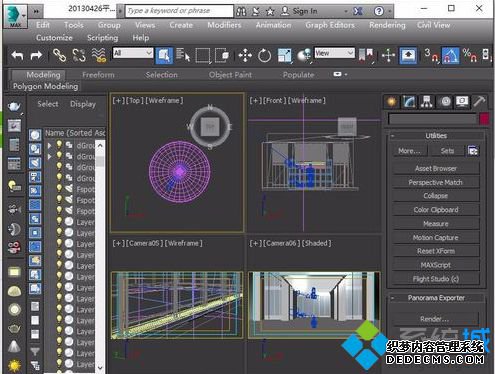Open the 3ds Max application menu
495x374 pixels.
(15, 16)
